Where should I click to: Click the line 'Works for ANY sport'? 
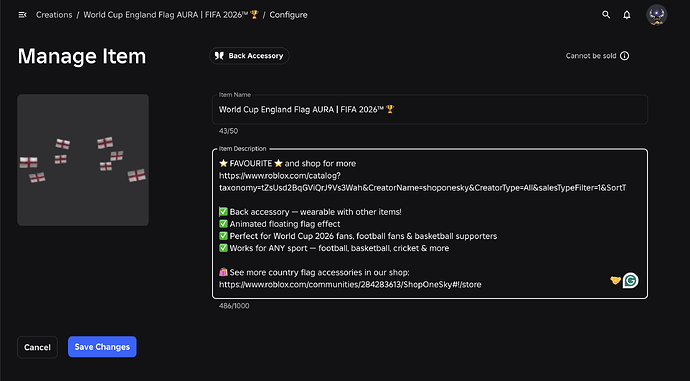pos(334,248)
